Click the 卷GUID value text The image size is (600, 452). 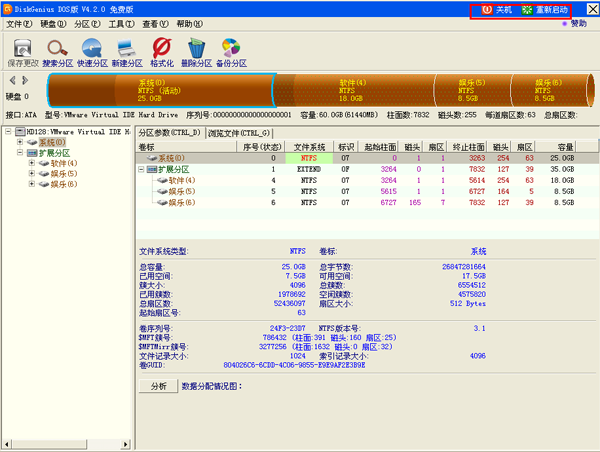coord(294,365)
